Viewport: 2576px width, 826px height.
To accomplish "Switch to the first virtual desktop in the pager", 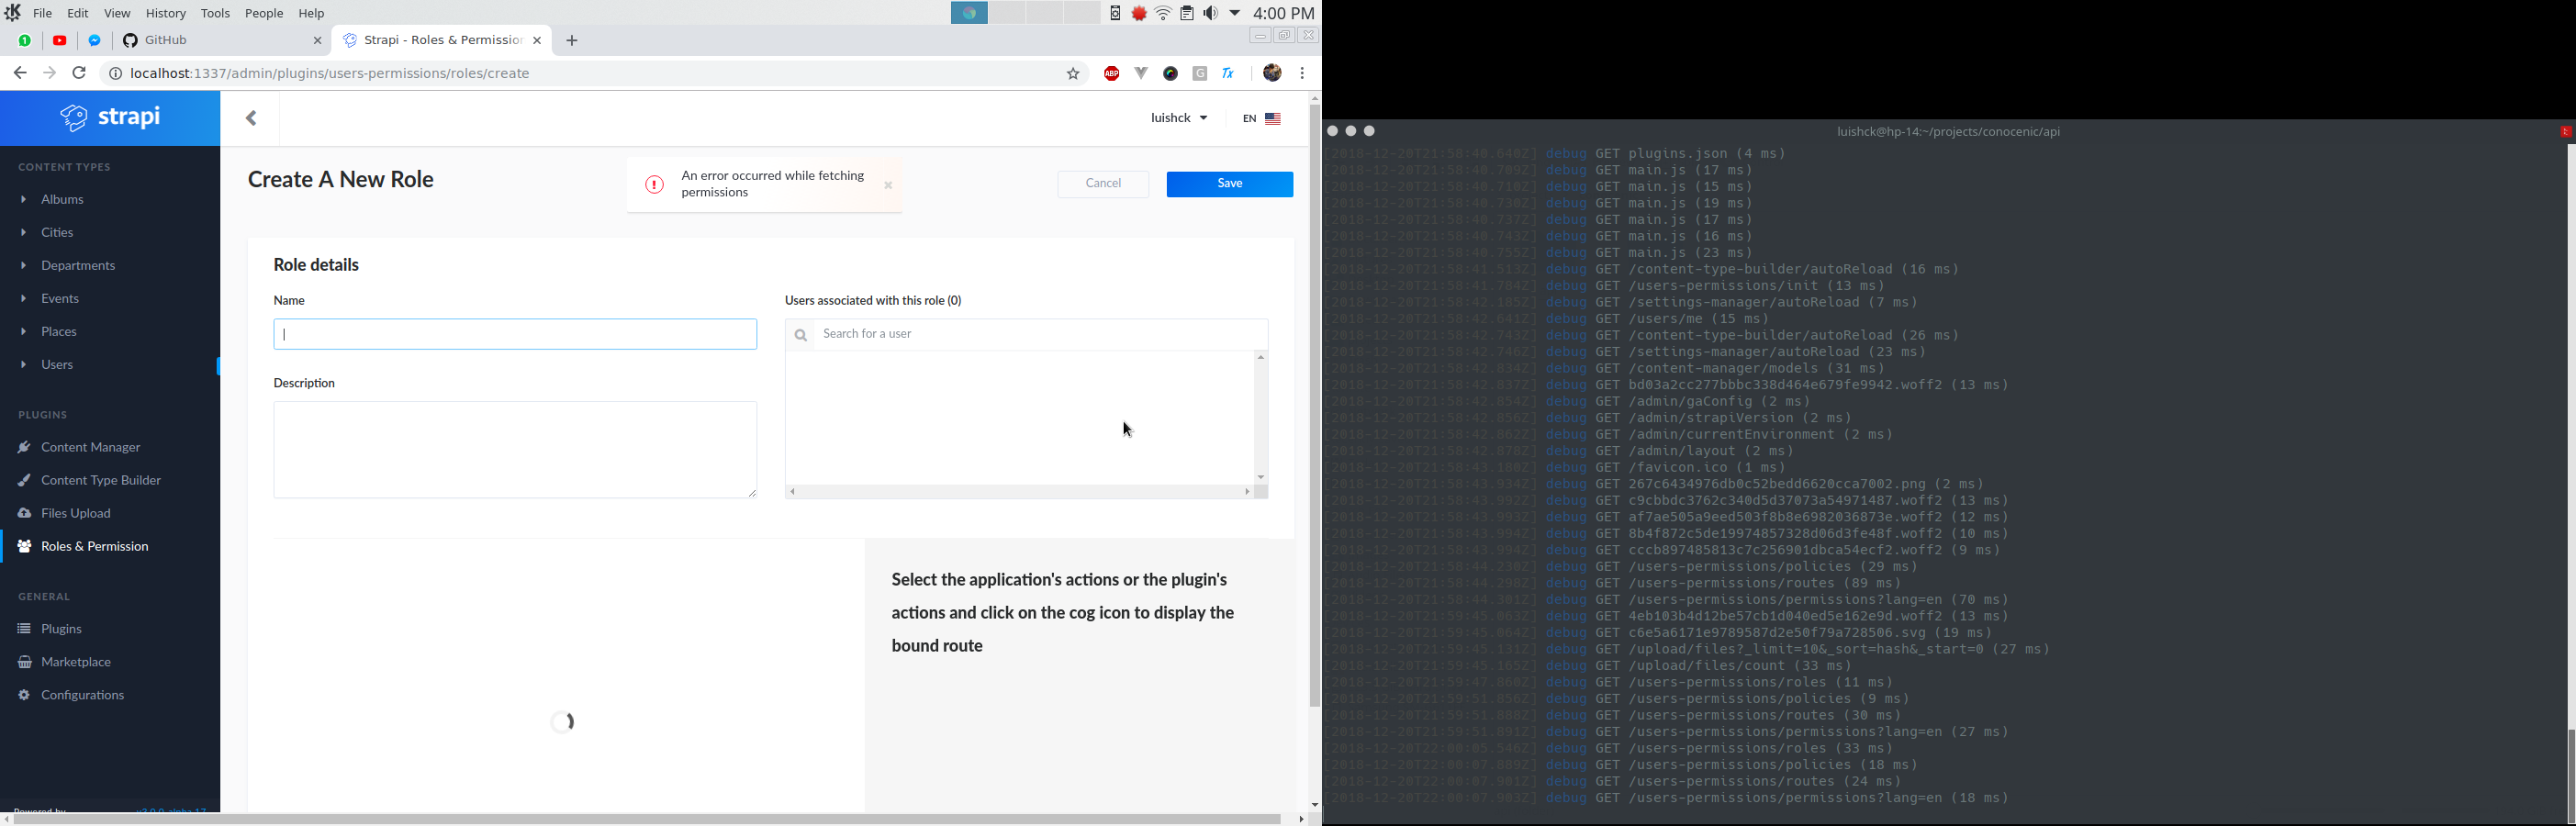I will (969, 13).
